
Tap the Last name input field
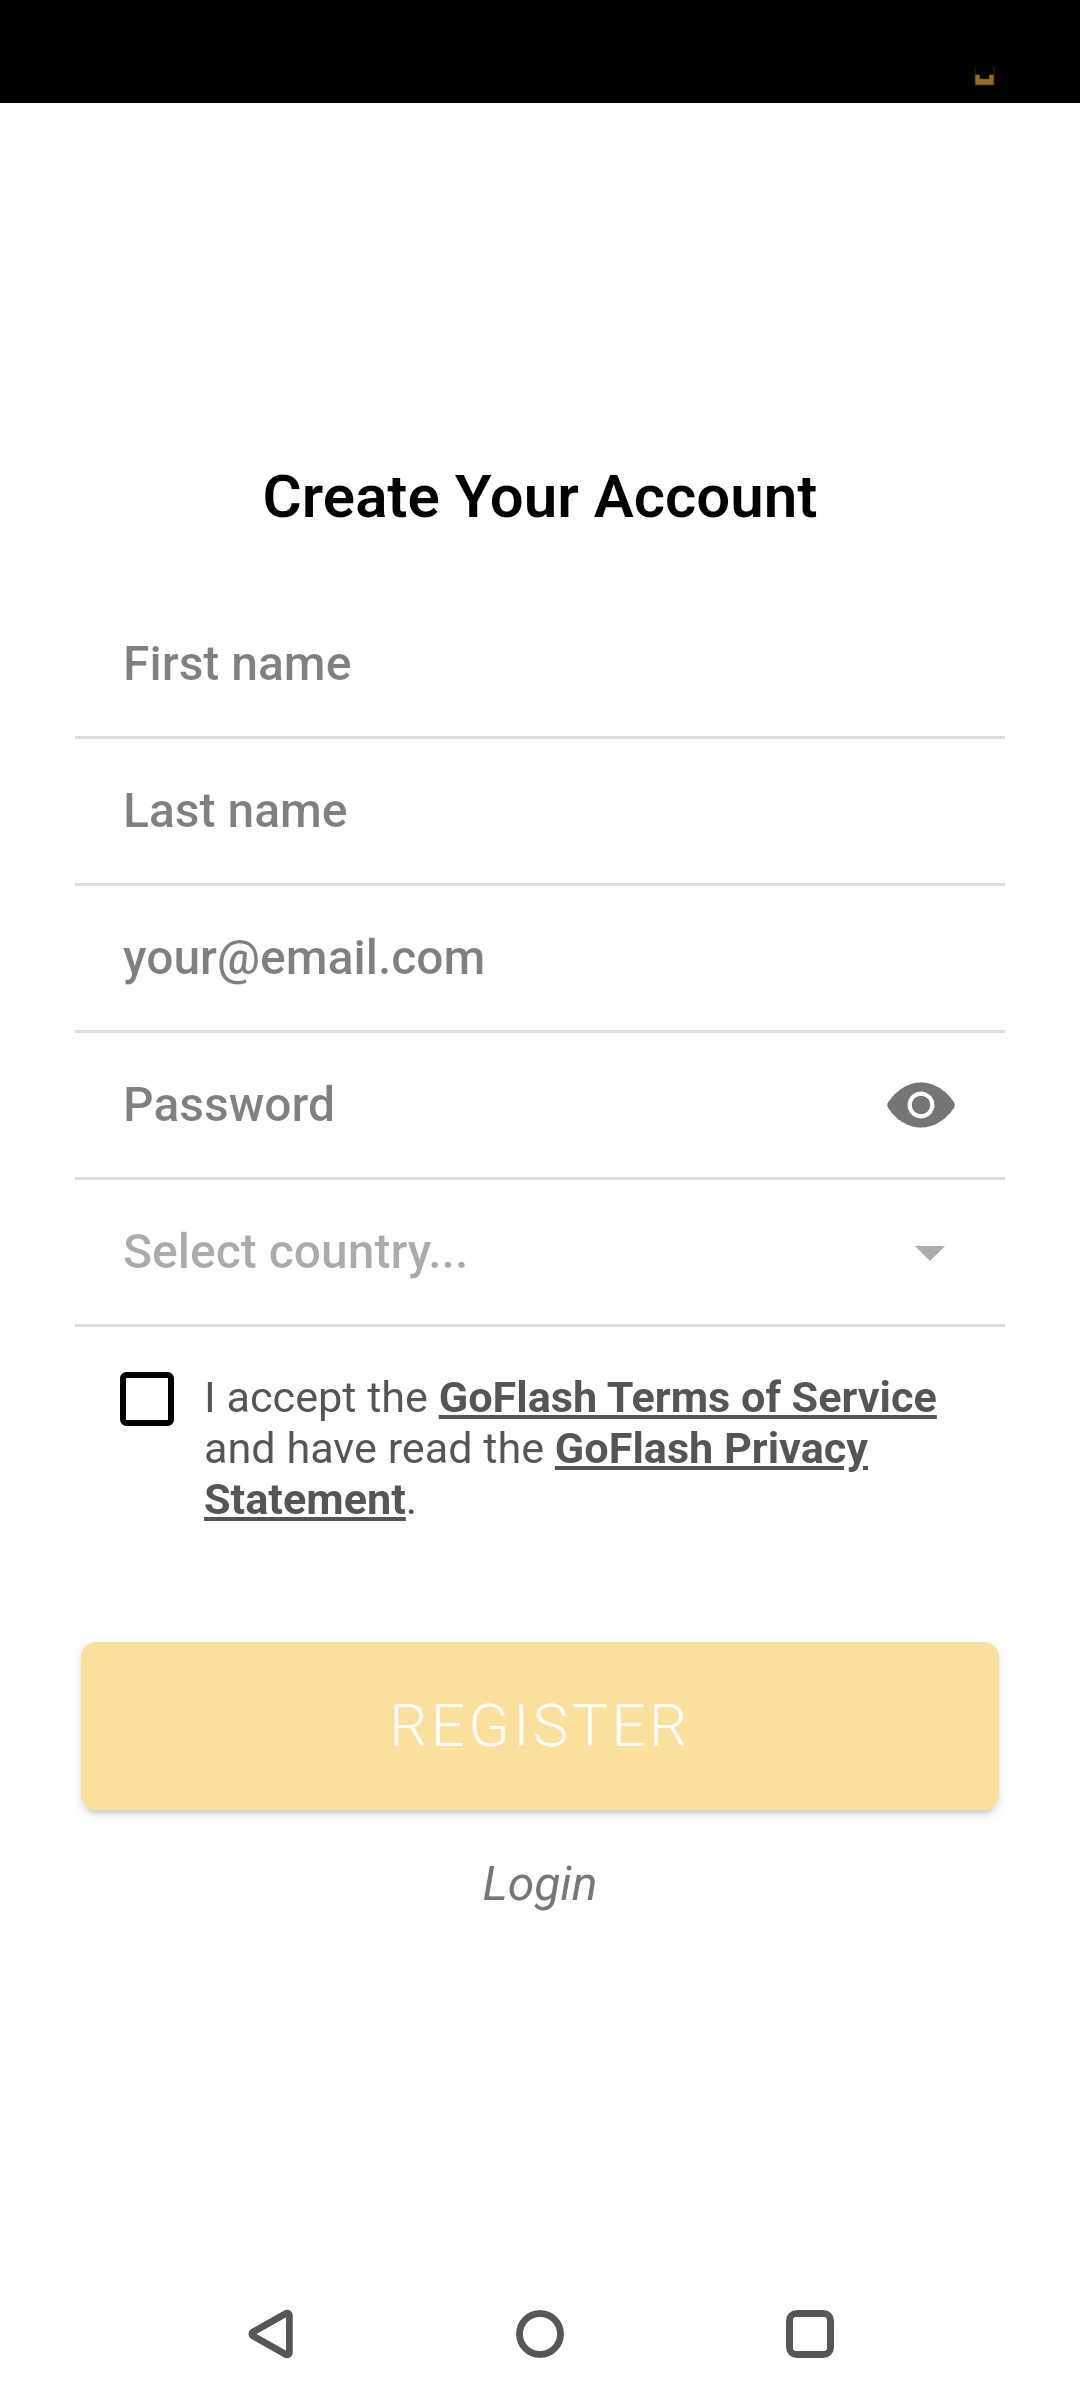[x=540, y=811]
